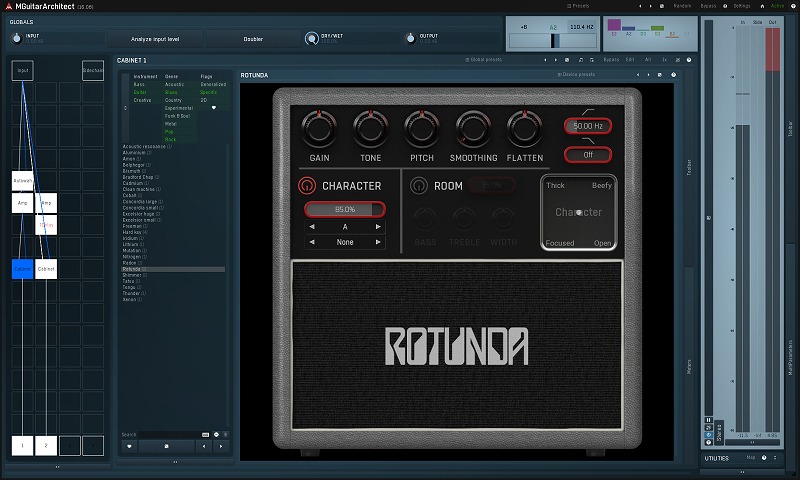Click the FLATTEN knob

point(525,129)
